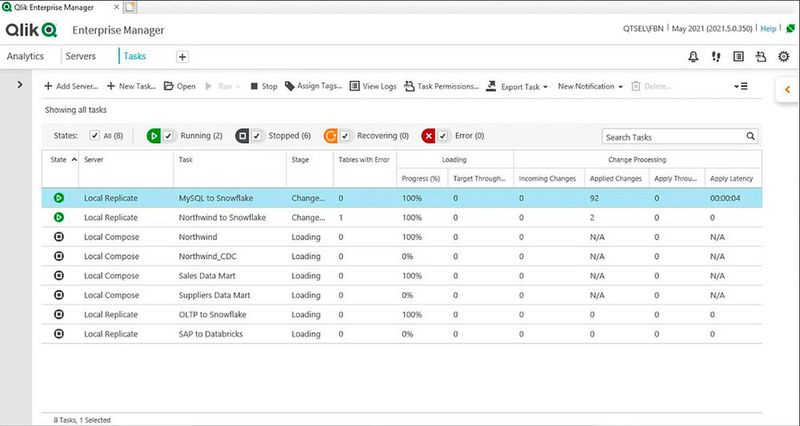Open Task Permissions from the toolbar
Image resolution: width=800 pixels, height=426 pixels.
pos(441,86)
